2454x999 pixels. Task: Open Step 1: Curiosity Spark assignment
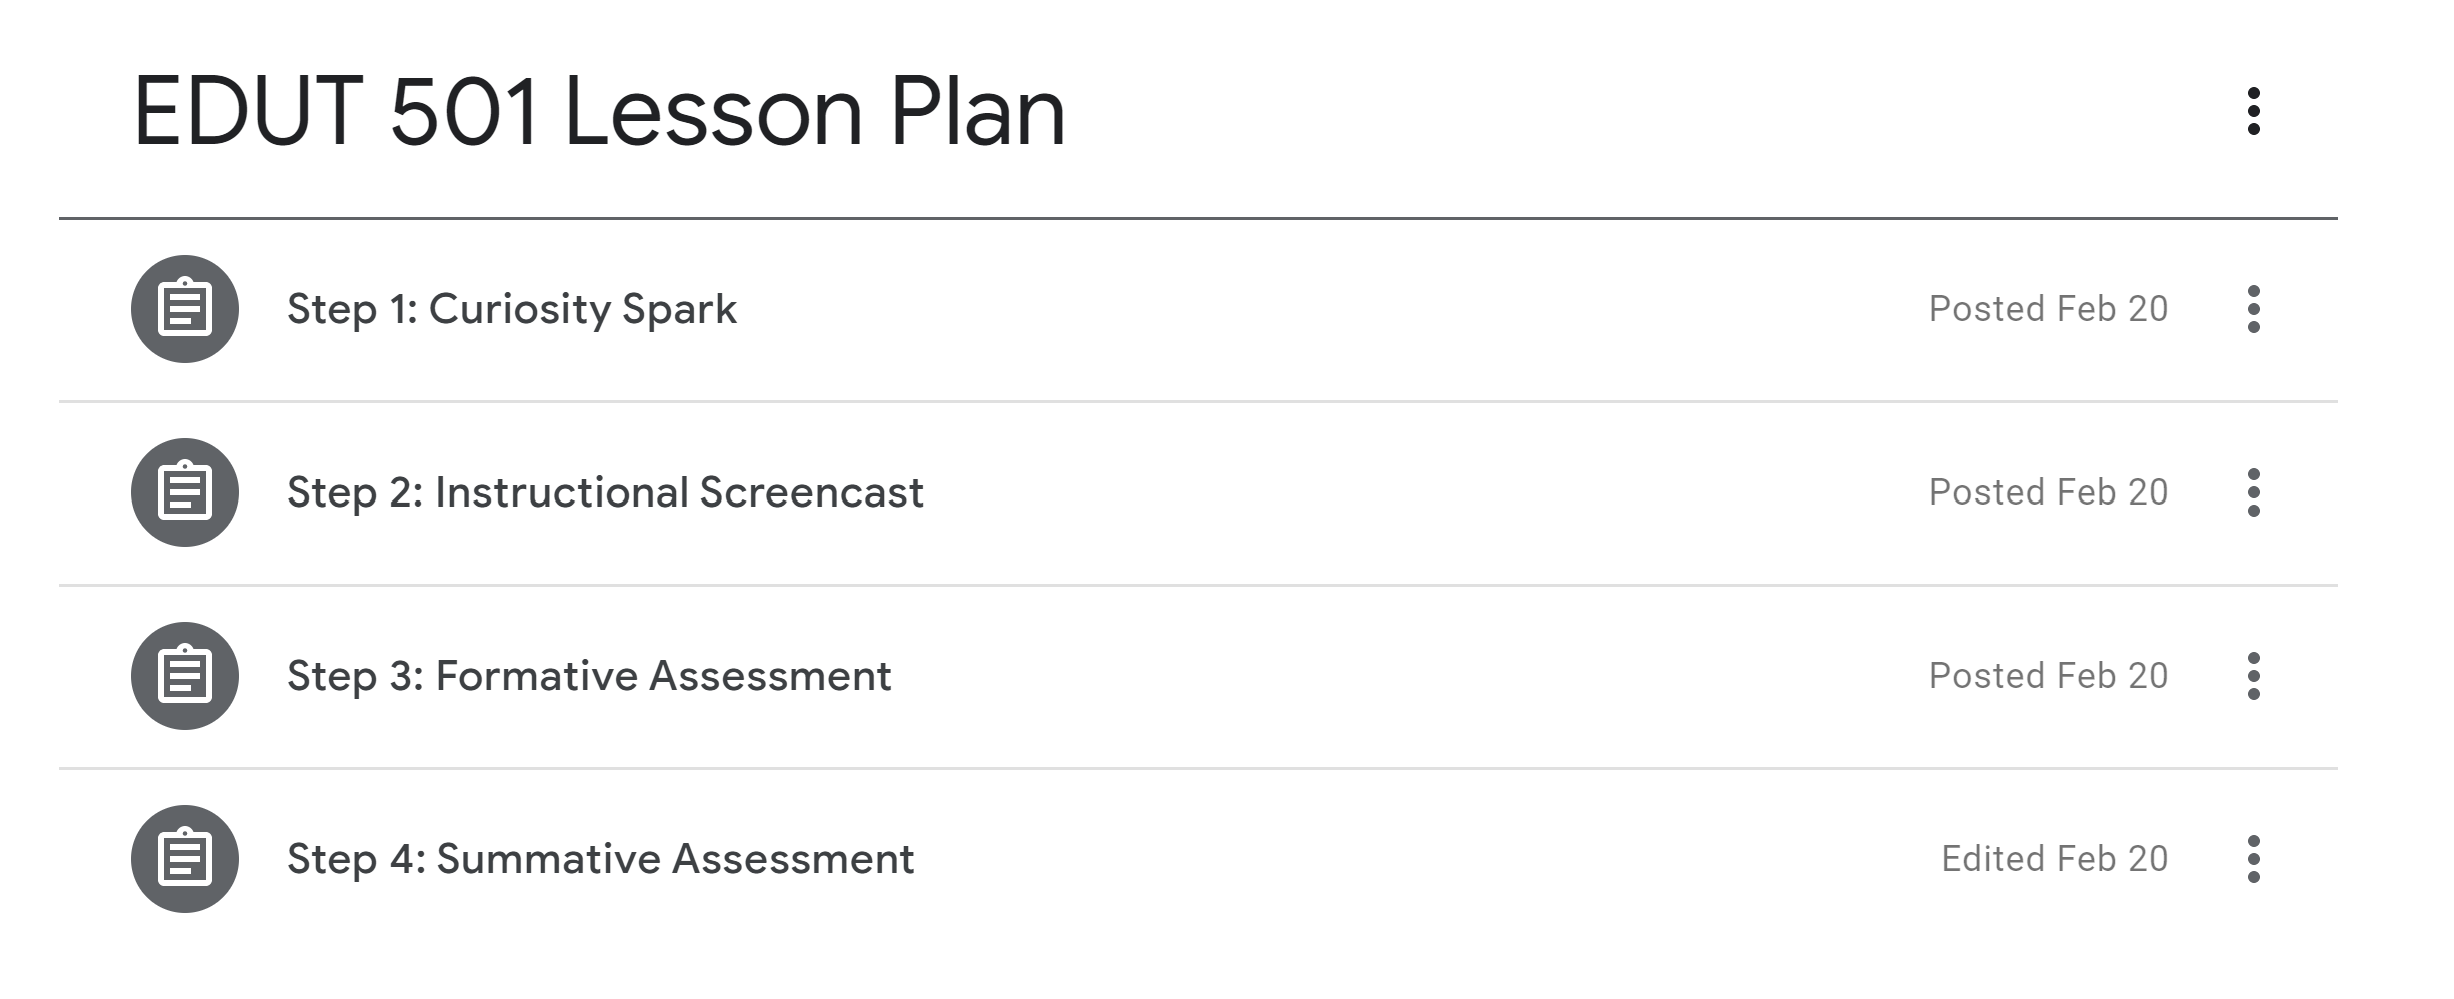512,309
